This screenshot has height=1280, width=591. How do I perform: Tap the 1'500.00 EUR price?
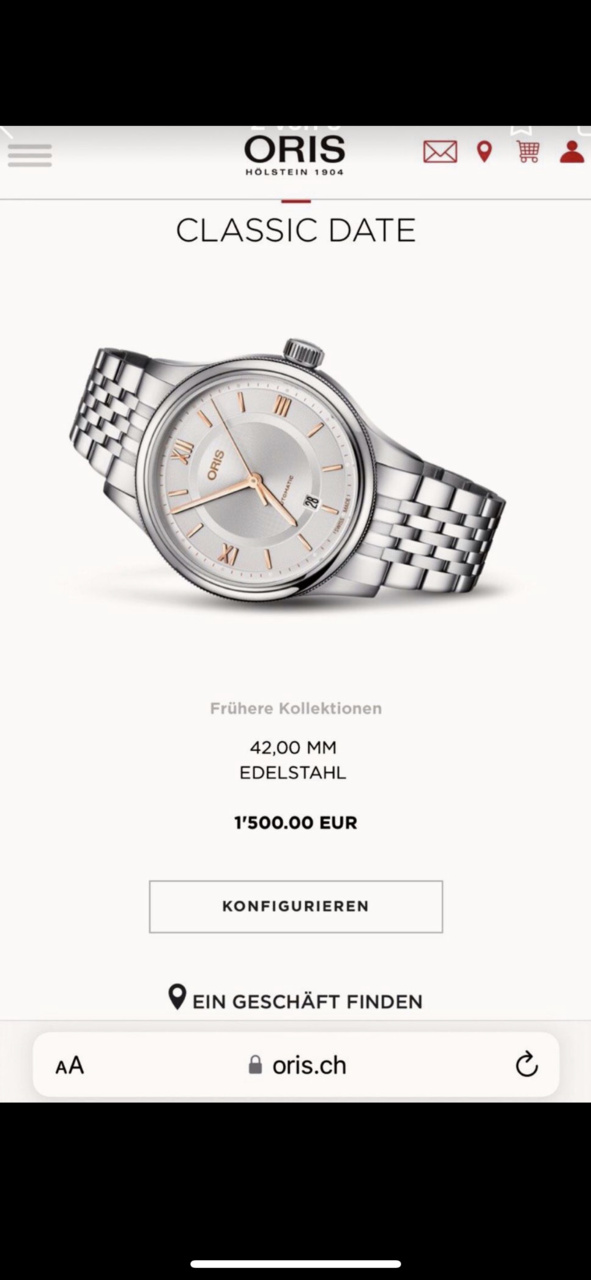tap(296, 823)
